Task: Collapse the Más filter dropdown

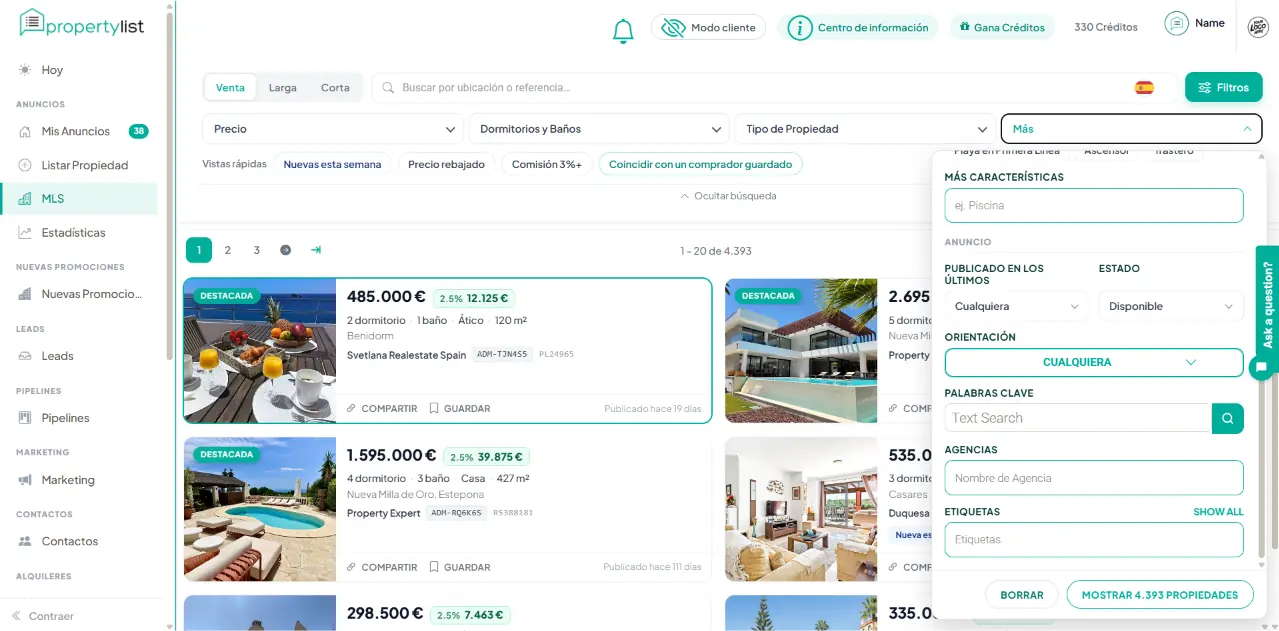Action: [x=1131, y=129]
